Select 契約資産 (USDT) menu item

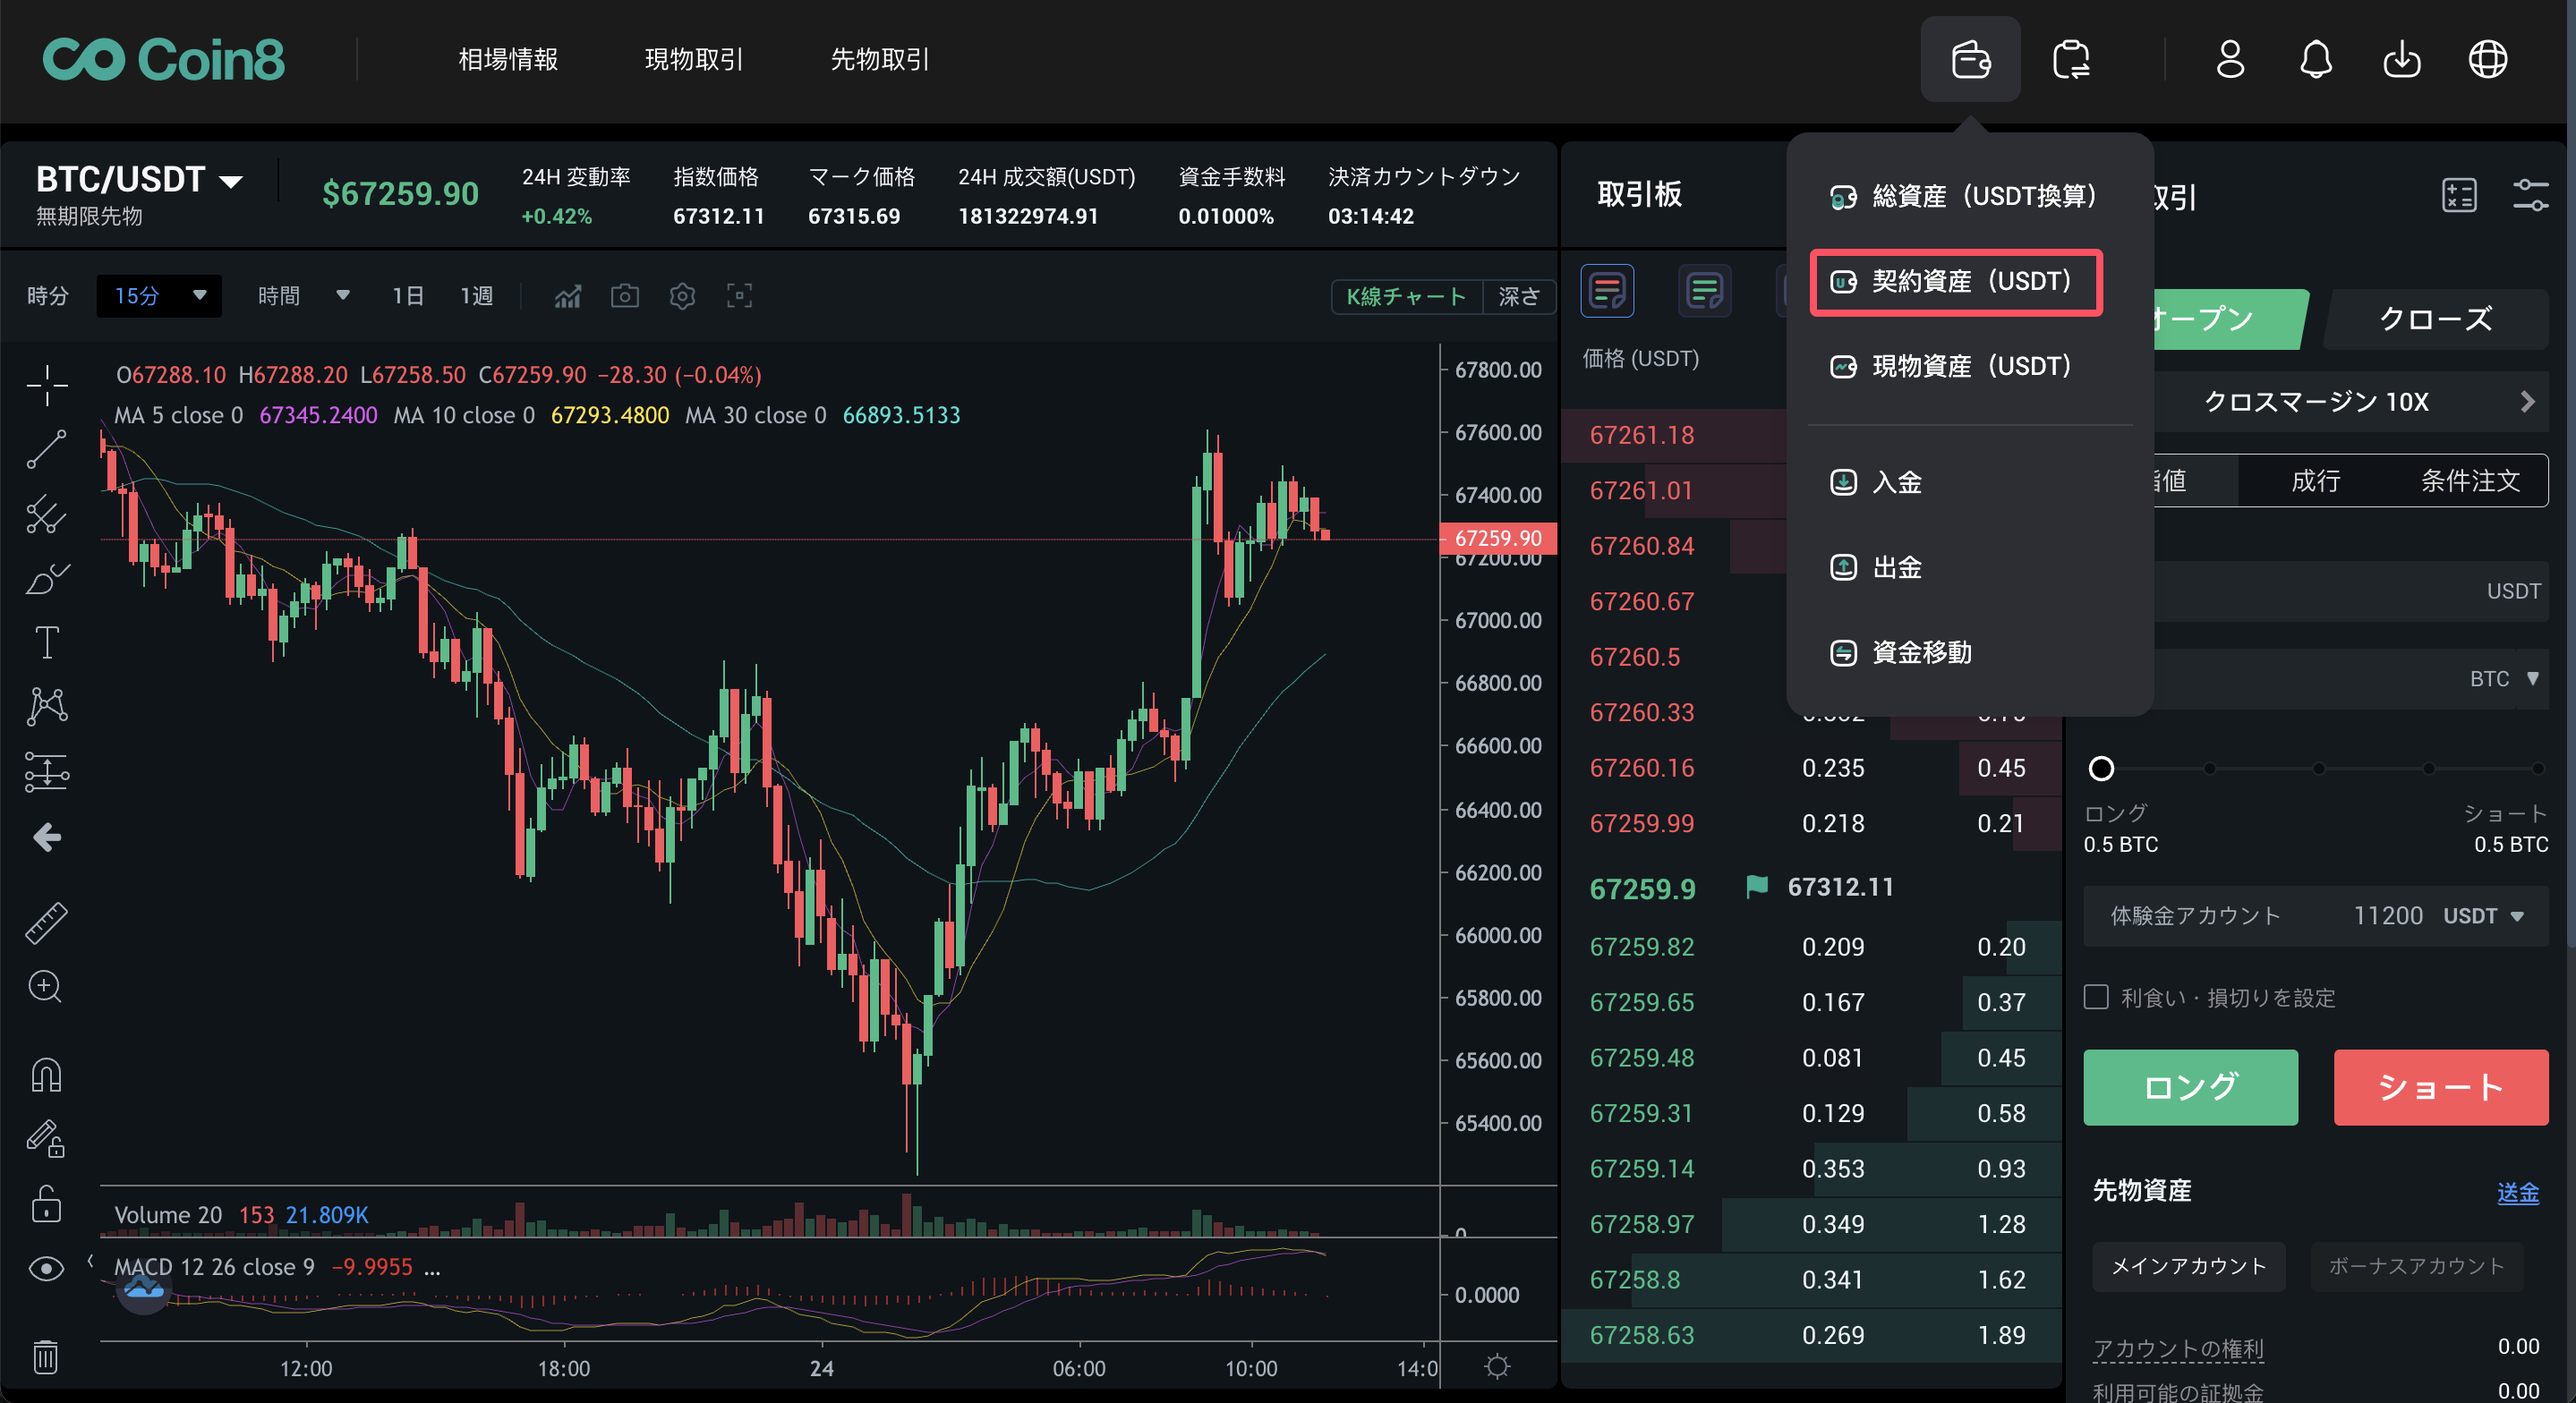[1955, 282]
